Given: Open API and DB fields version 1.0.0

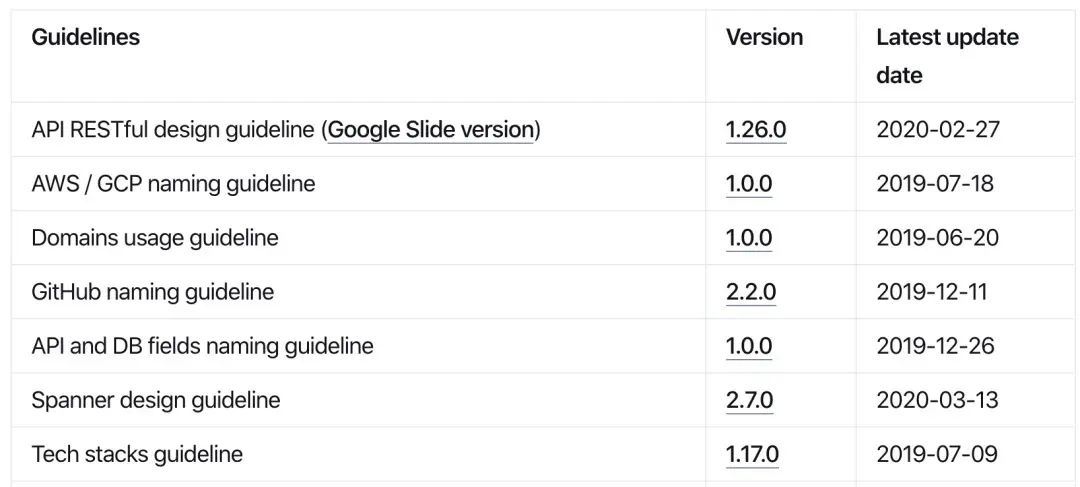Looking at the screenshot, I should coord(749,346).
